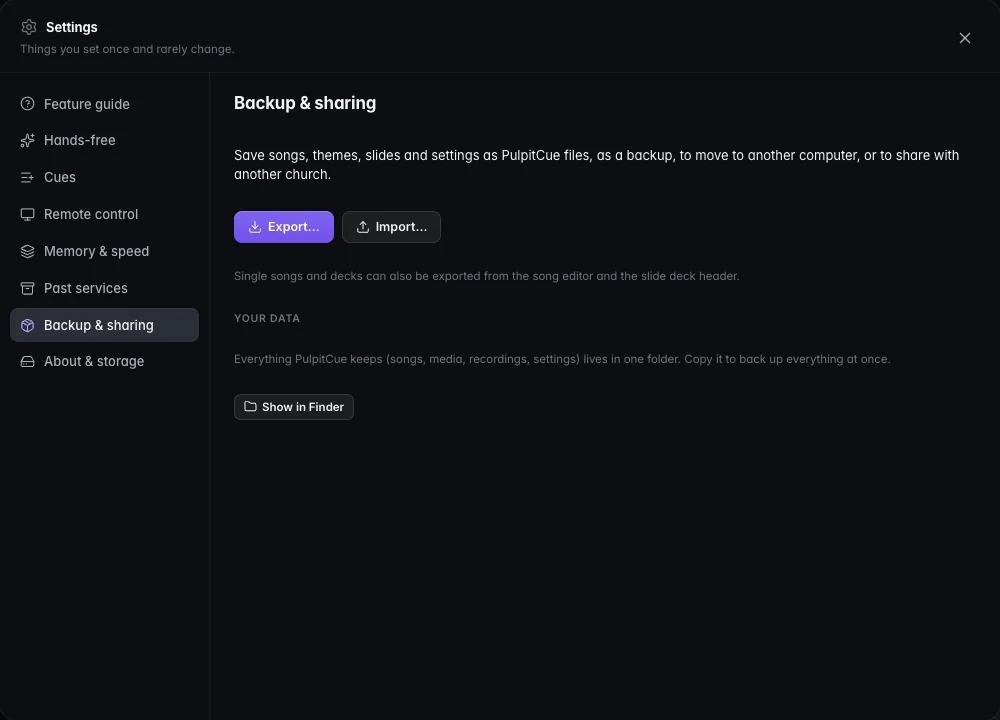The height and width of the screenshot is (720, 1000).
Task: Click the upload arrow icon on Import button
Action: coord(363,227)
